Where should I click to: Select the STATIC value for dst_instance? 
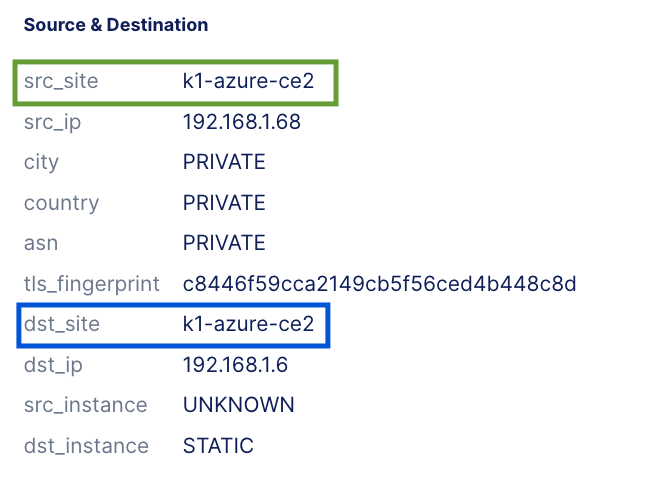(218, 446)
